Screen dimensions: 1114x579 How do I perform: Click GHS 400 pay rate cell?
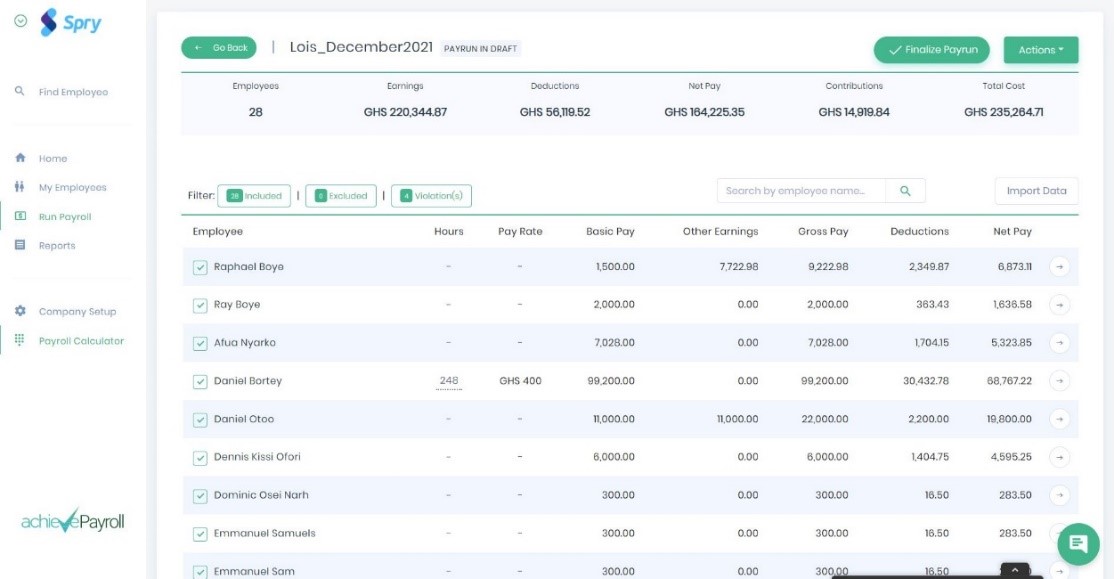click(520, 381)
